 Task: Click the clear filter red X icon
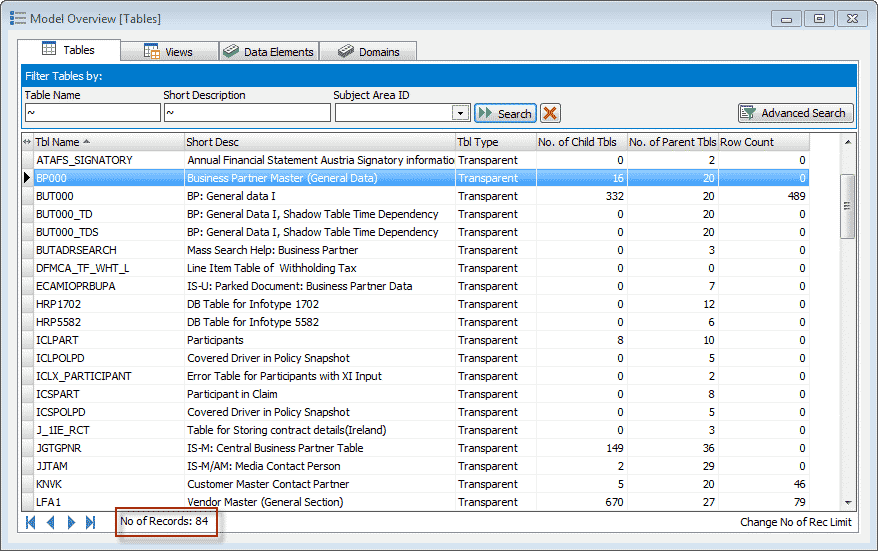click(550, 113)
